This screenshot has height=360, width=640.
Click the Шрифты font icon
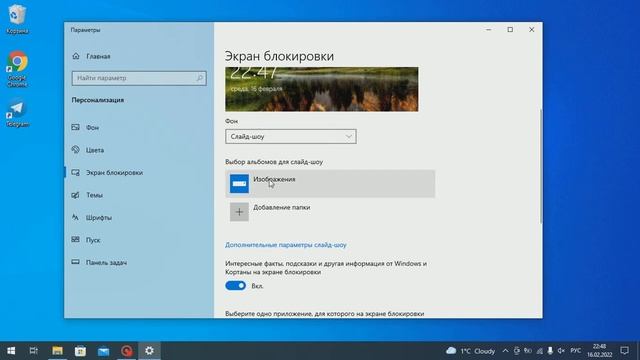76,217
